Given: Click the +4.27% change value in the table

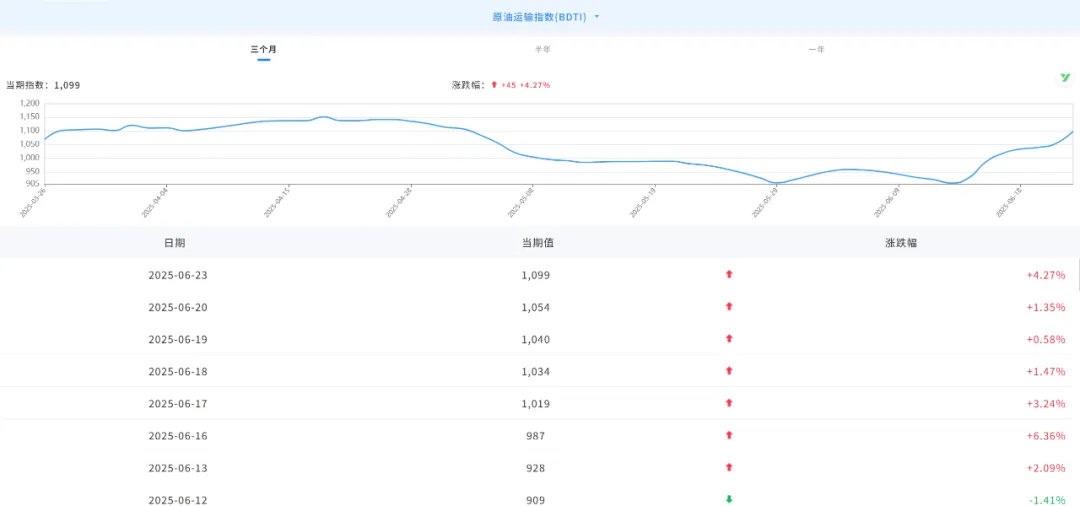Looking at the screenshot, I should point(1045,275).
